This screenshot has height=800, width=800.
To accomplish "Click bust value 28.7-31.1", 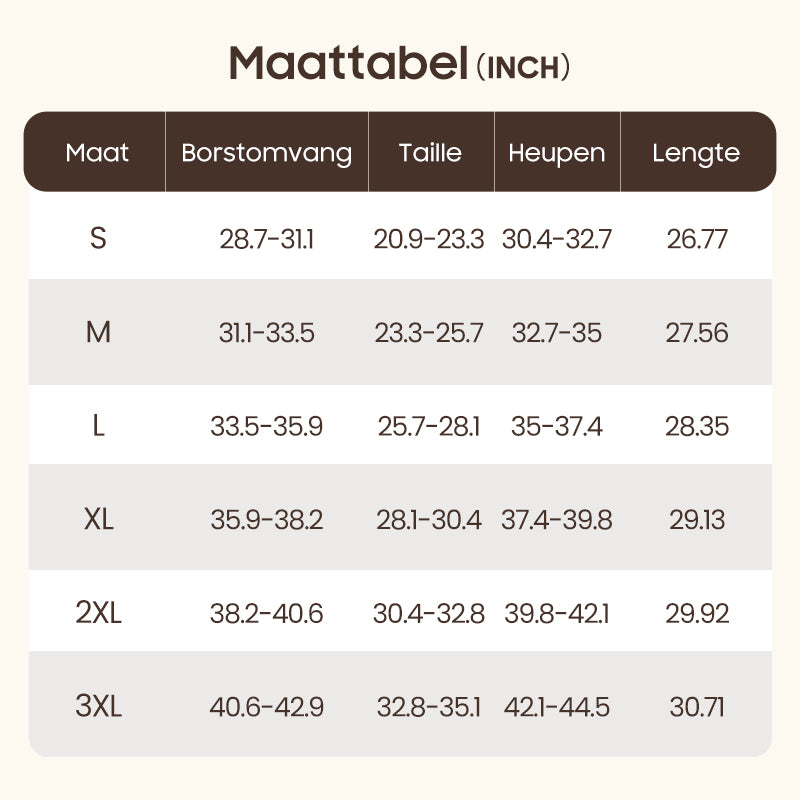I will (x=266, y=239).
